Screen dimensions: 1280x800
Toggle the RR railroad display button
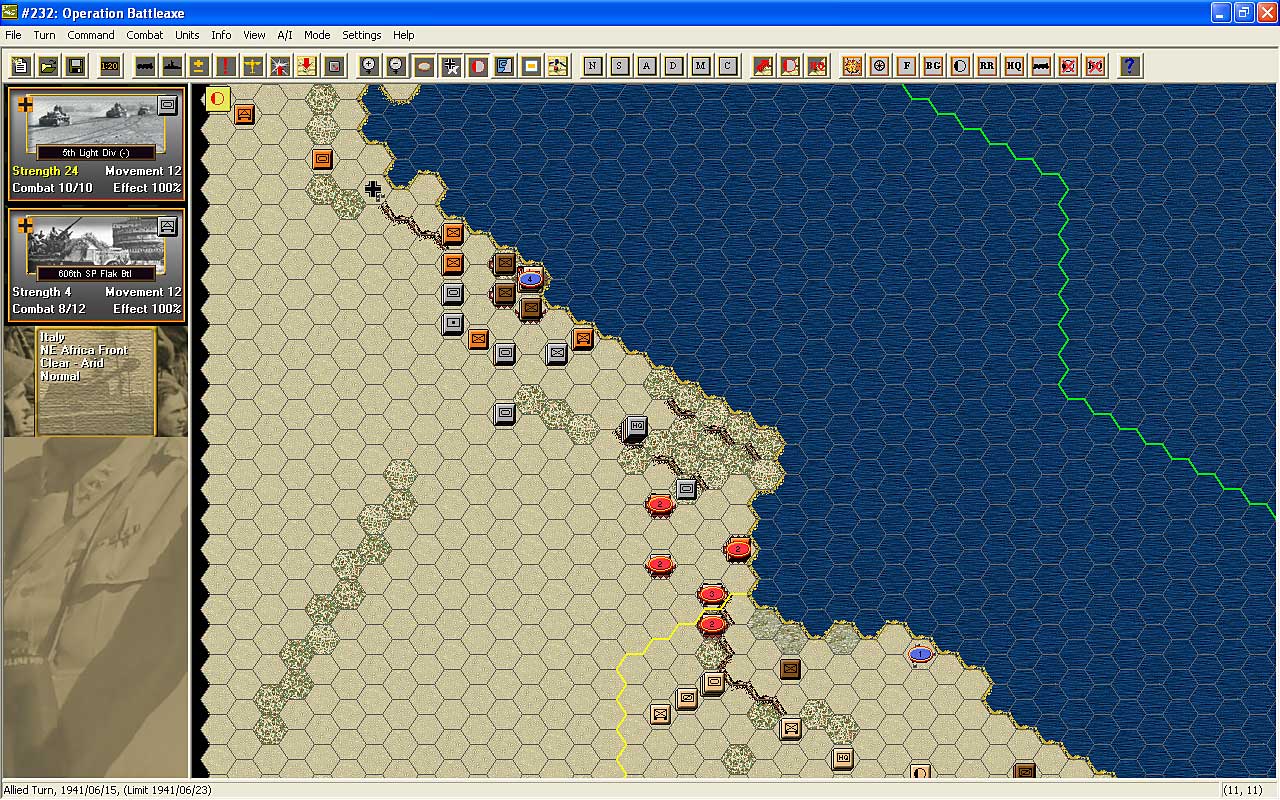(987, 66)
